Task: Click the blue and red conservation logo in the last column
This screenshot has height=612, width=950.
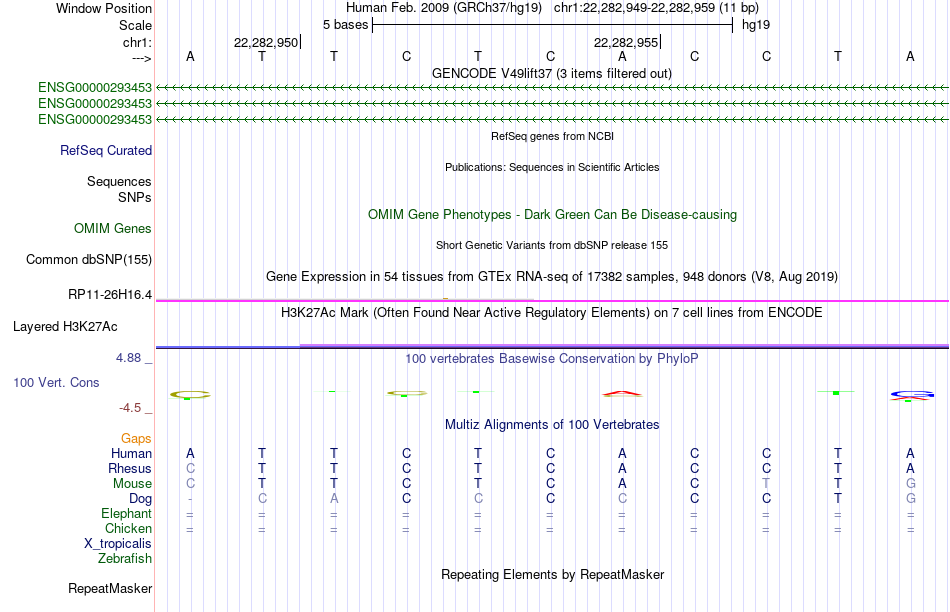Action: [911, 396]
